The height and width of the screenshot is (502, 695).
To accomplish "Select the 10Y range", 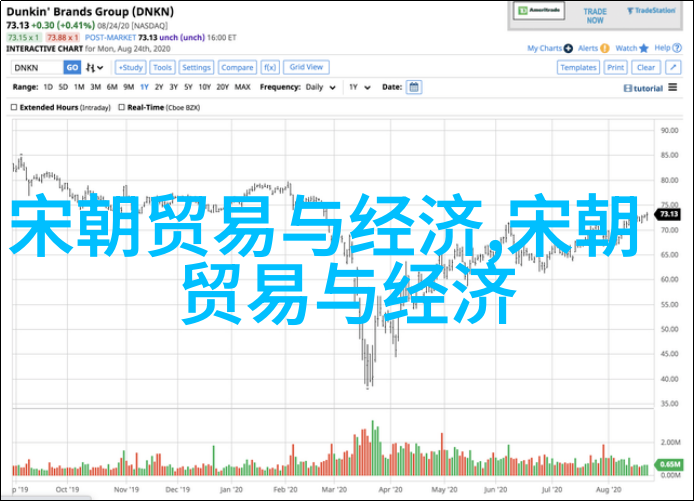I will (205, 87).
